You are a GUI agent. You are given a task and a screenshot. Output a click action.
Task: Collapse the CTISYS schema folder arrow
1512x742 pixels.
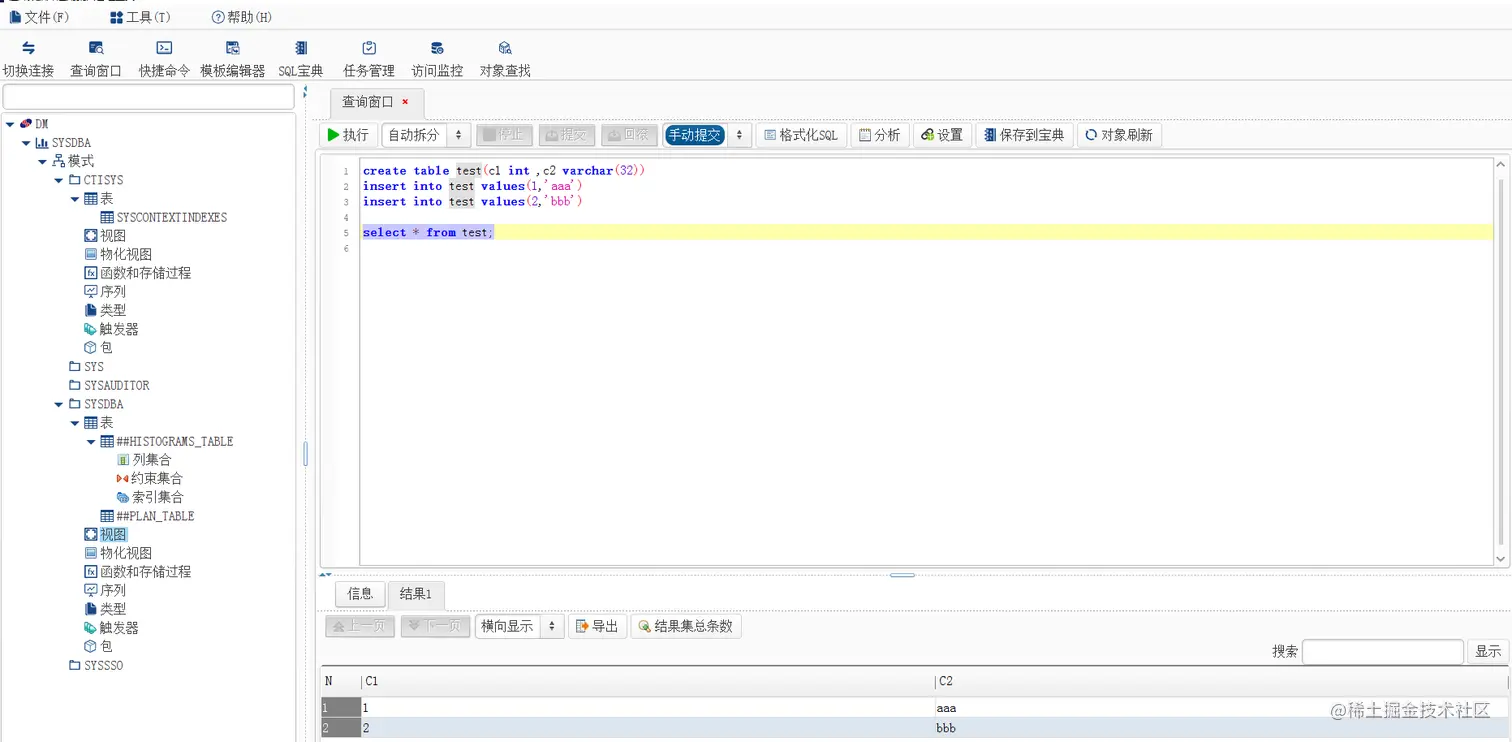59,180
